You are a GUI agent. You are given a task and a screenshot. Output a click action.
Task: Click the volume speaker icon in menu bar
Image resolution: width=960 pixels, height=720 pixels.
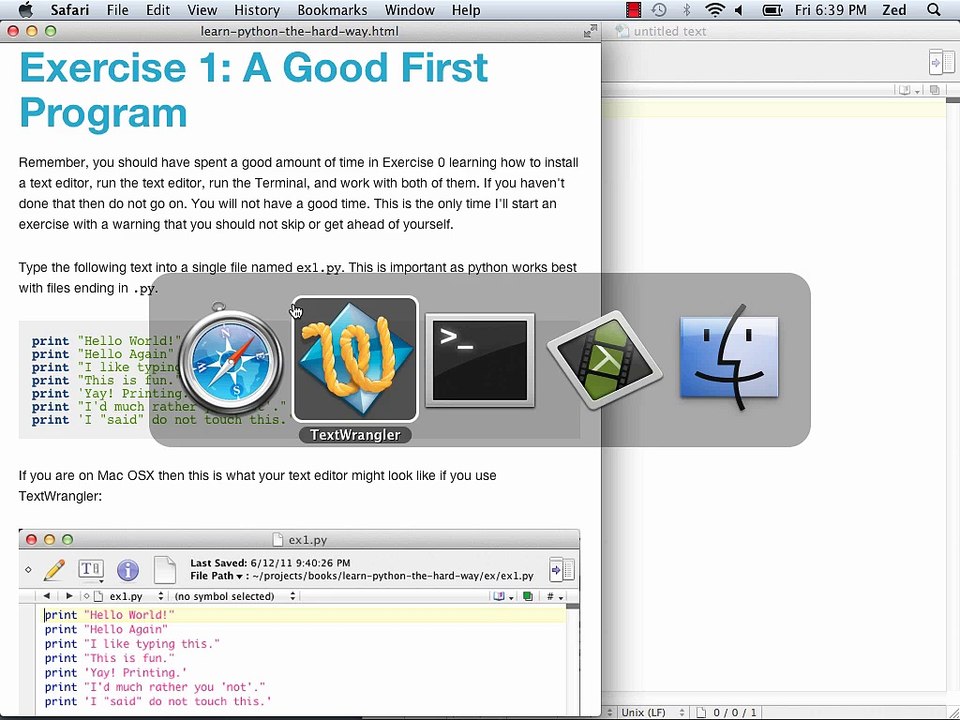pos(739,10)
